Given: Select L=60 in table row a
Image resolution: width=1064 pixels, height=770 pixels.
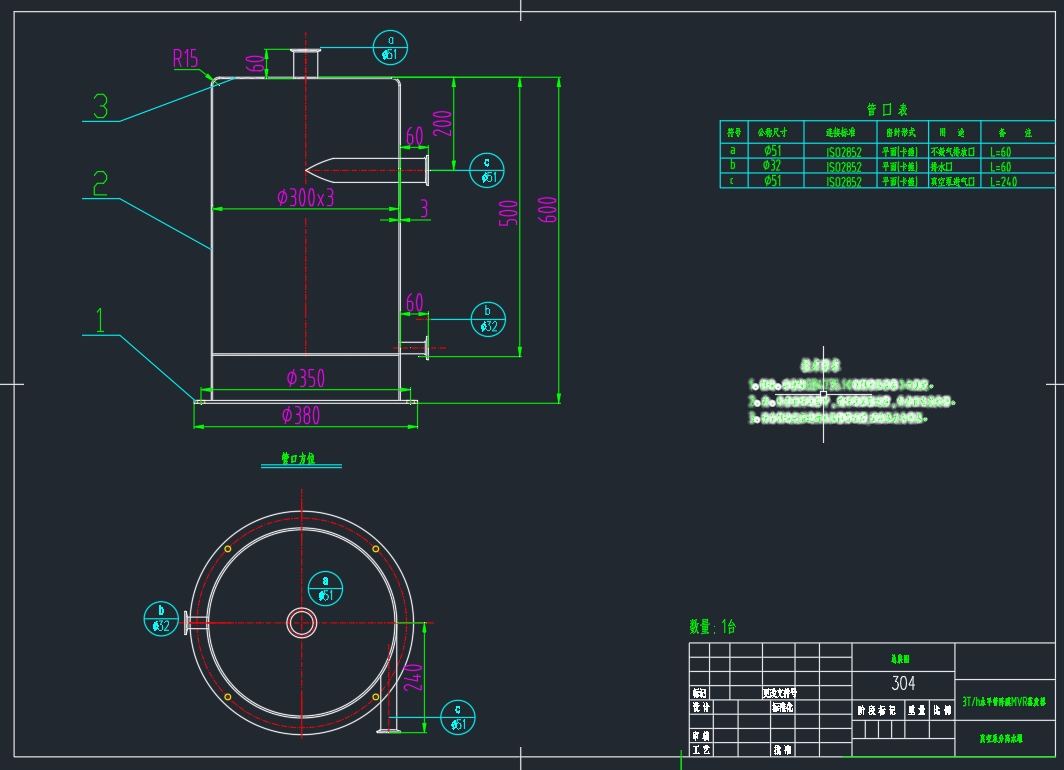Looking at the screenshot, I should click(x=1001, y=152).
